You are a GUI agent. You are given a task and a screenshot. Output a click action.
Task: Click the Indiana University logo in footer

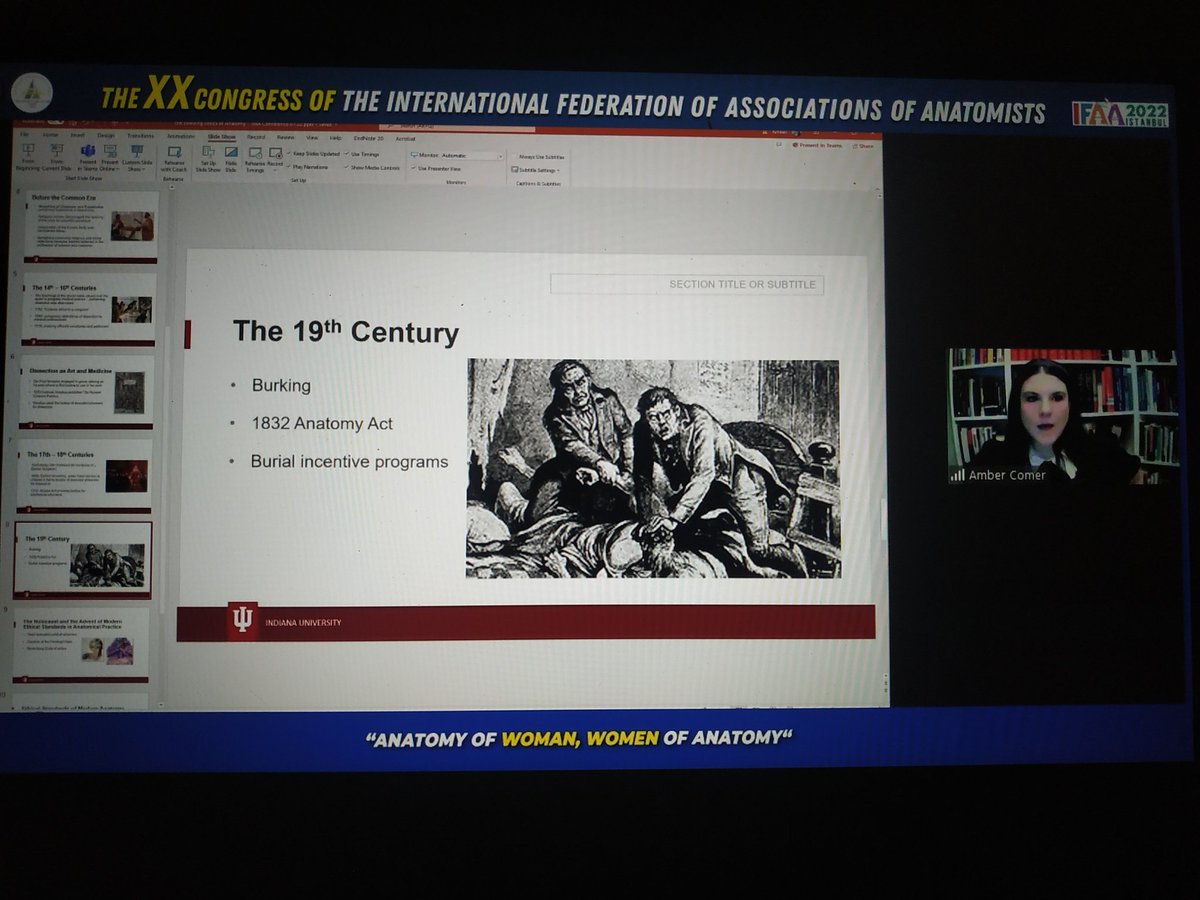(x=242, y=622)
